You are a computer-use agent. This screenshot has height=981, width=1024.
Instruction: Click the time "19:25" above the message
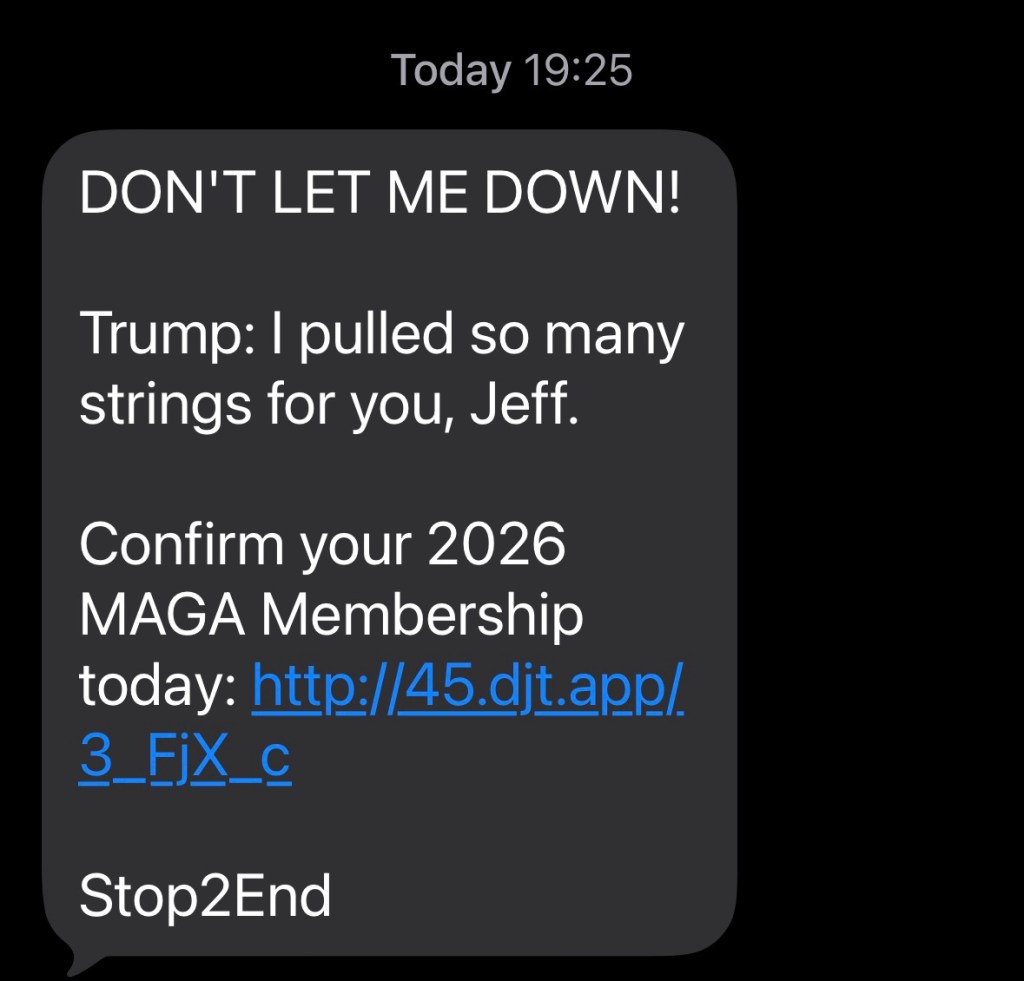click(x=577, y=71)
